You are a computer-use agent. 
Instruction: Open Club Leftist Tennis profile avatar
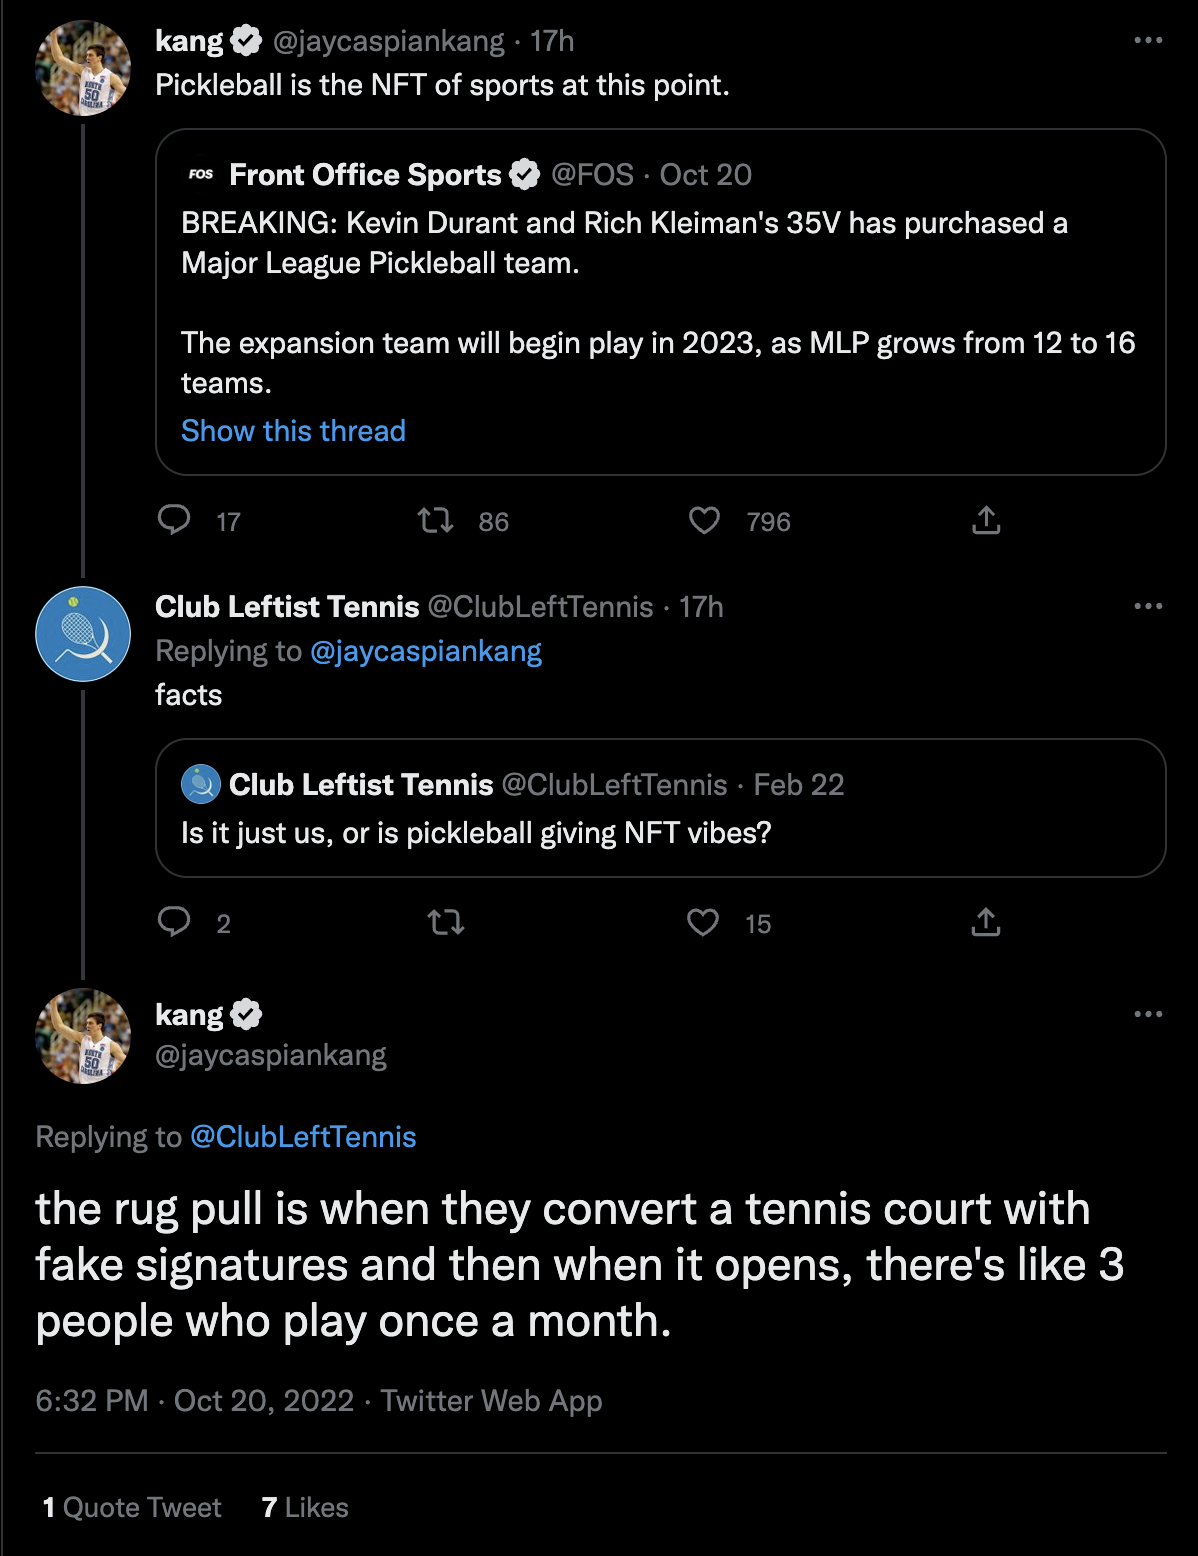[x=83, y=634]
